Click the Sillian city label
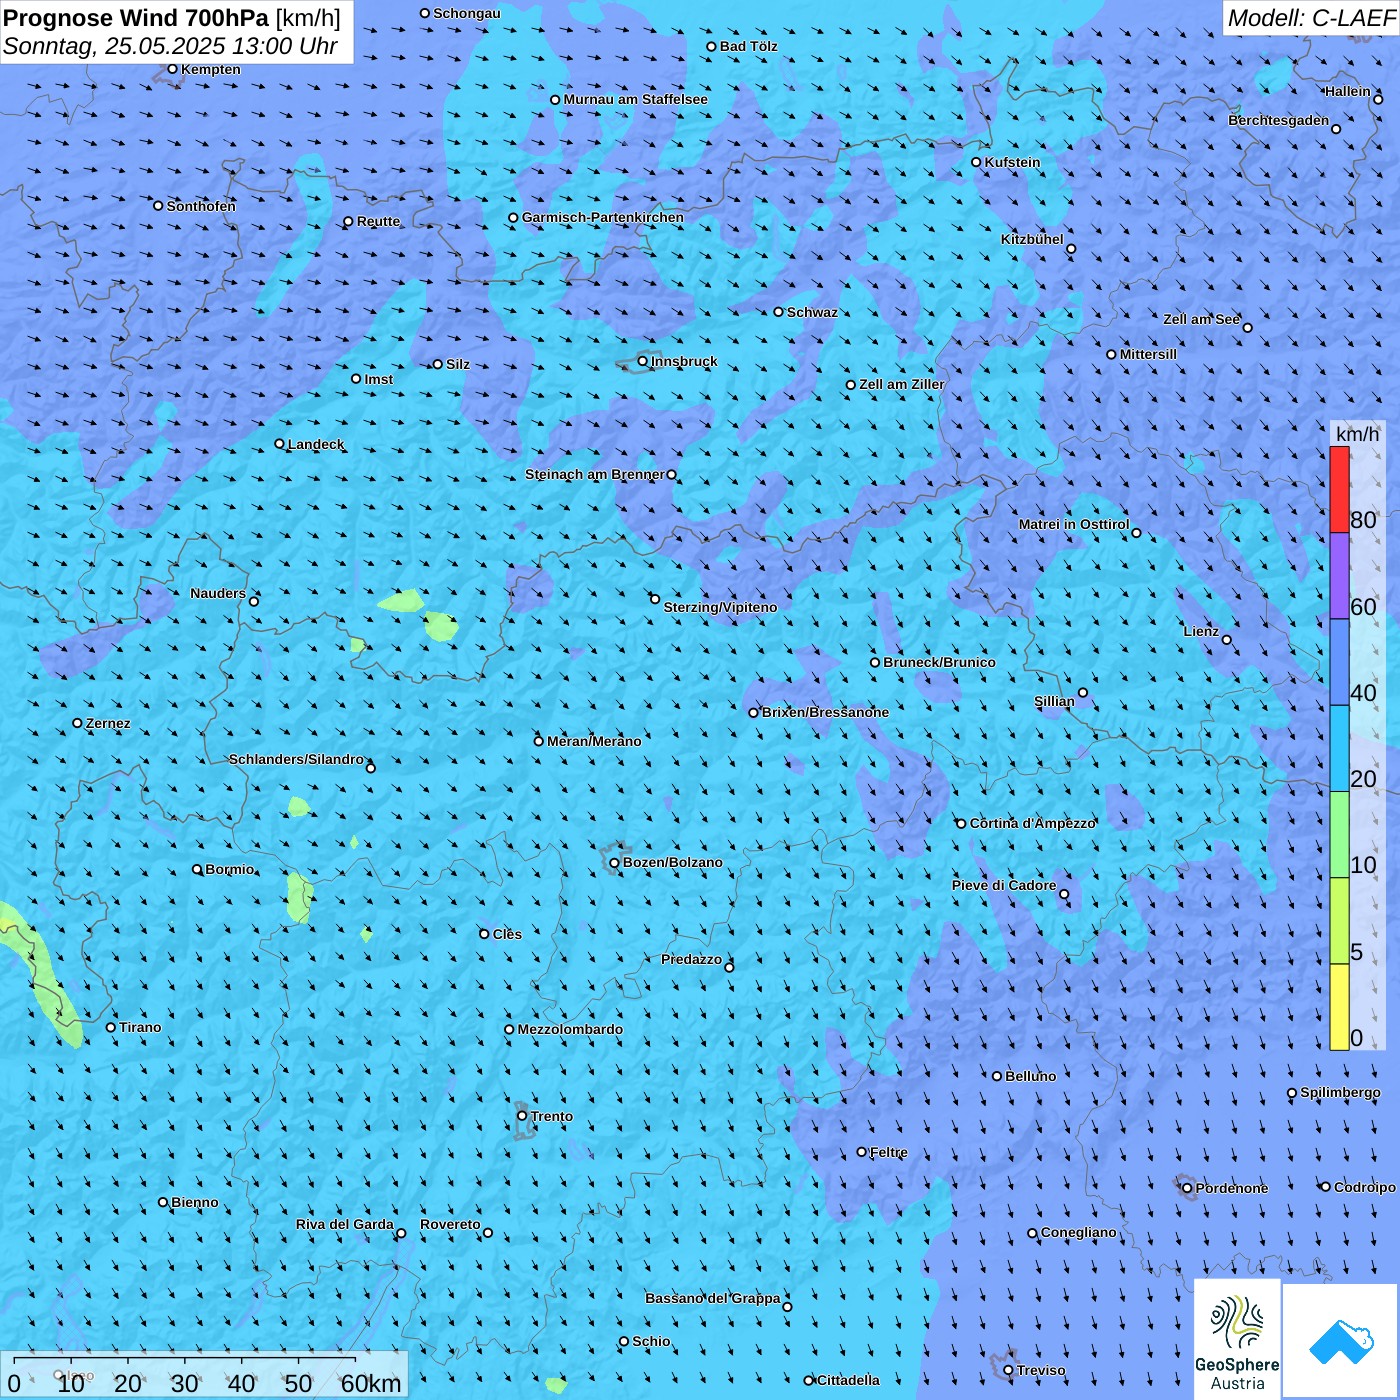Screen dimensions: 1400x1400 1055,701
